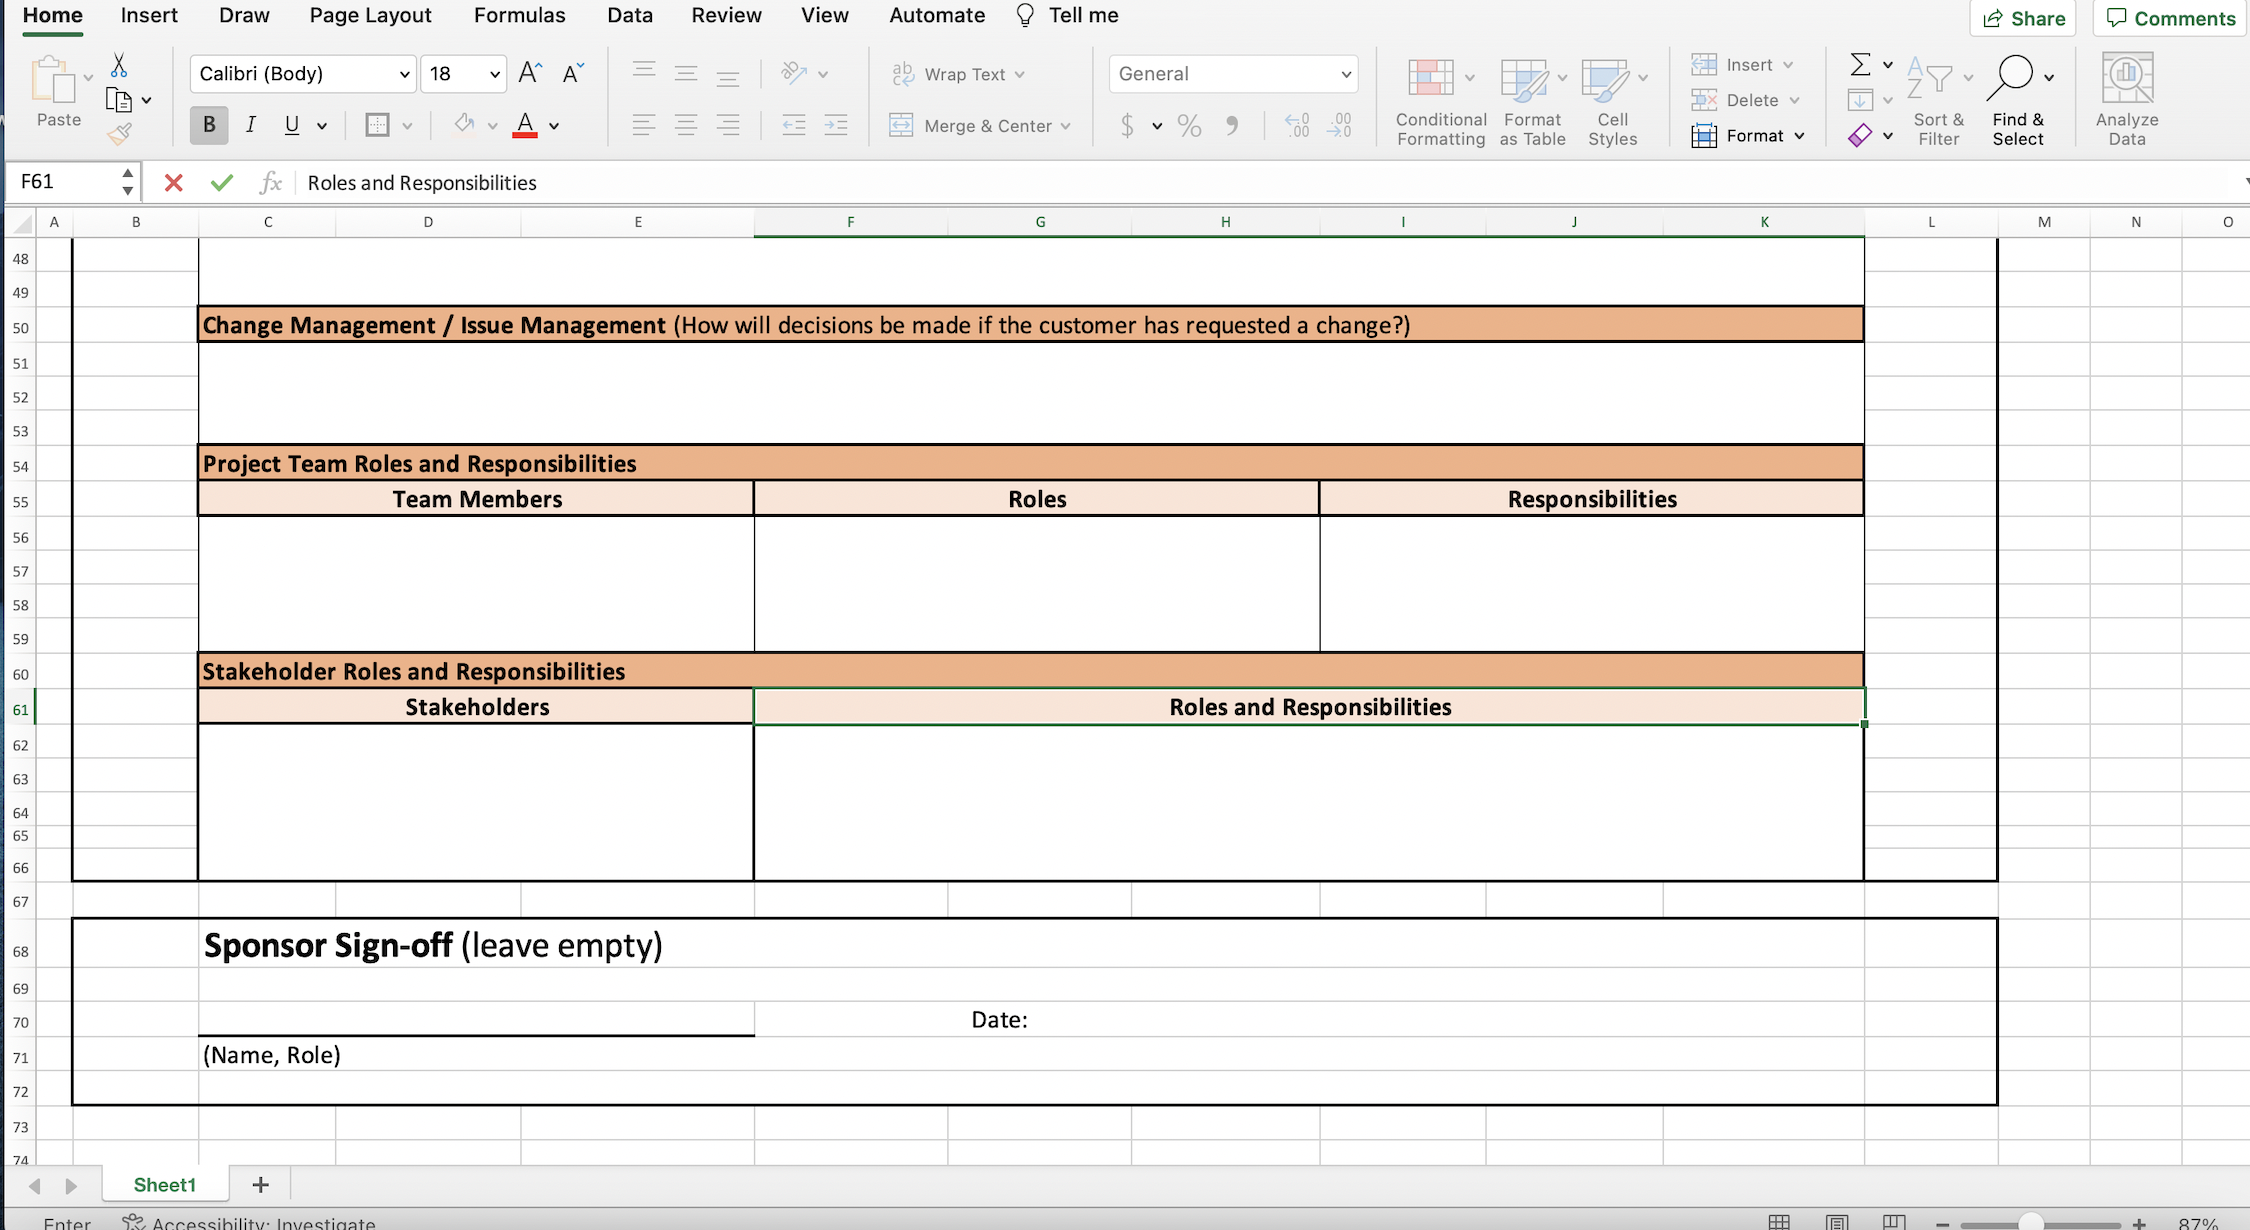
Task: Open Insert Function fx button
Action: (x=270, y=182)
